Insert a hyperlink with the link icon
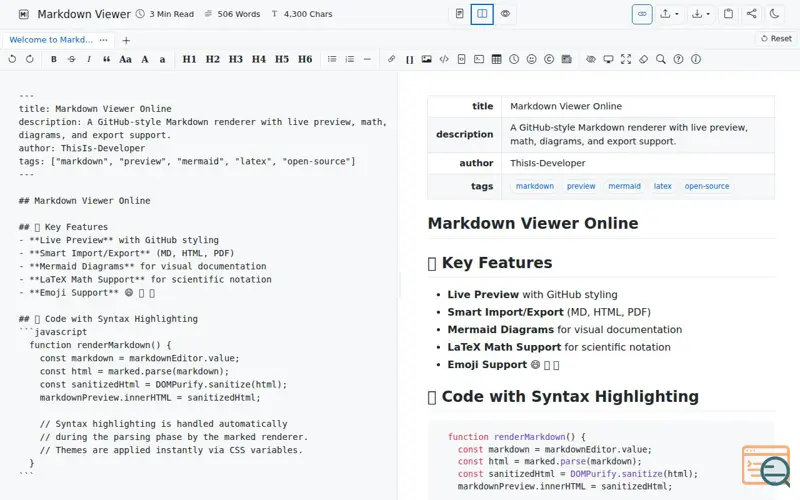The width and height of the screenshot is (800, 500). [x=391, y=59]
